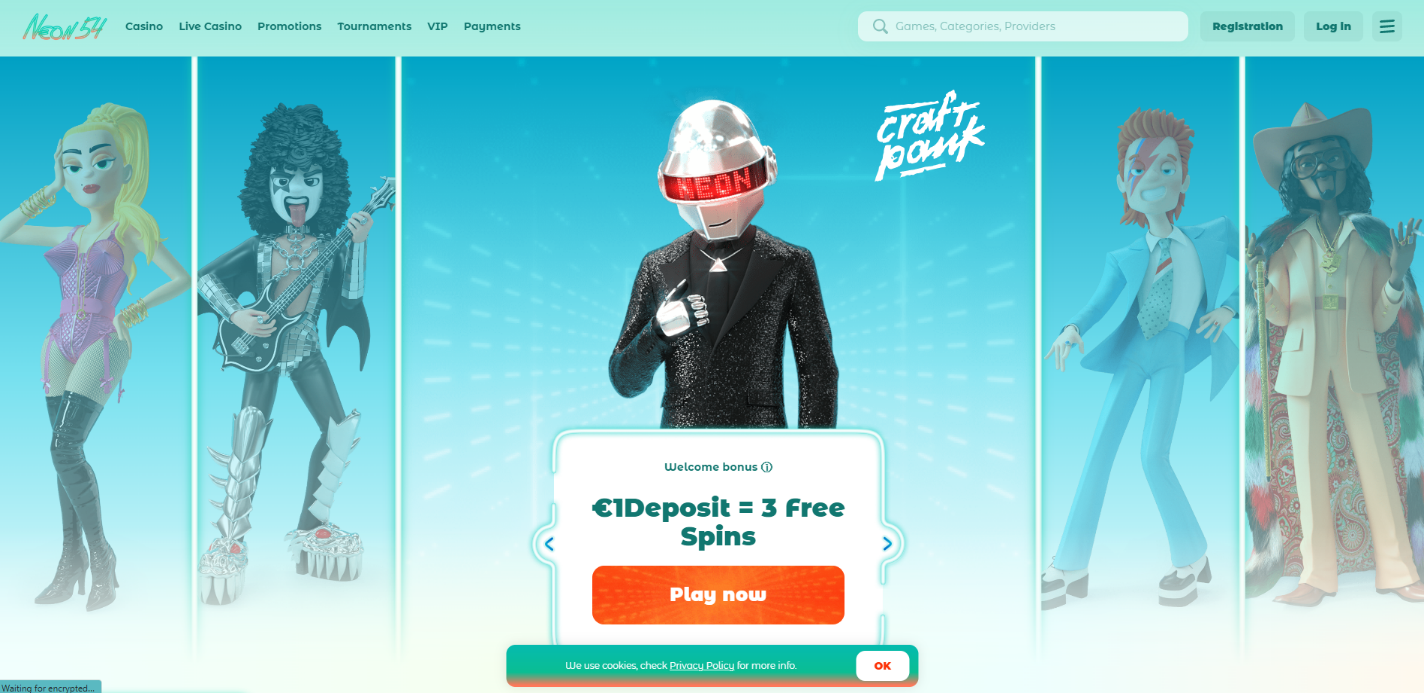Click the Welcome bonus info icon
The width and height of the screenshot is (1424, 693).
click(767, 467)
